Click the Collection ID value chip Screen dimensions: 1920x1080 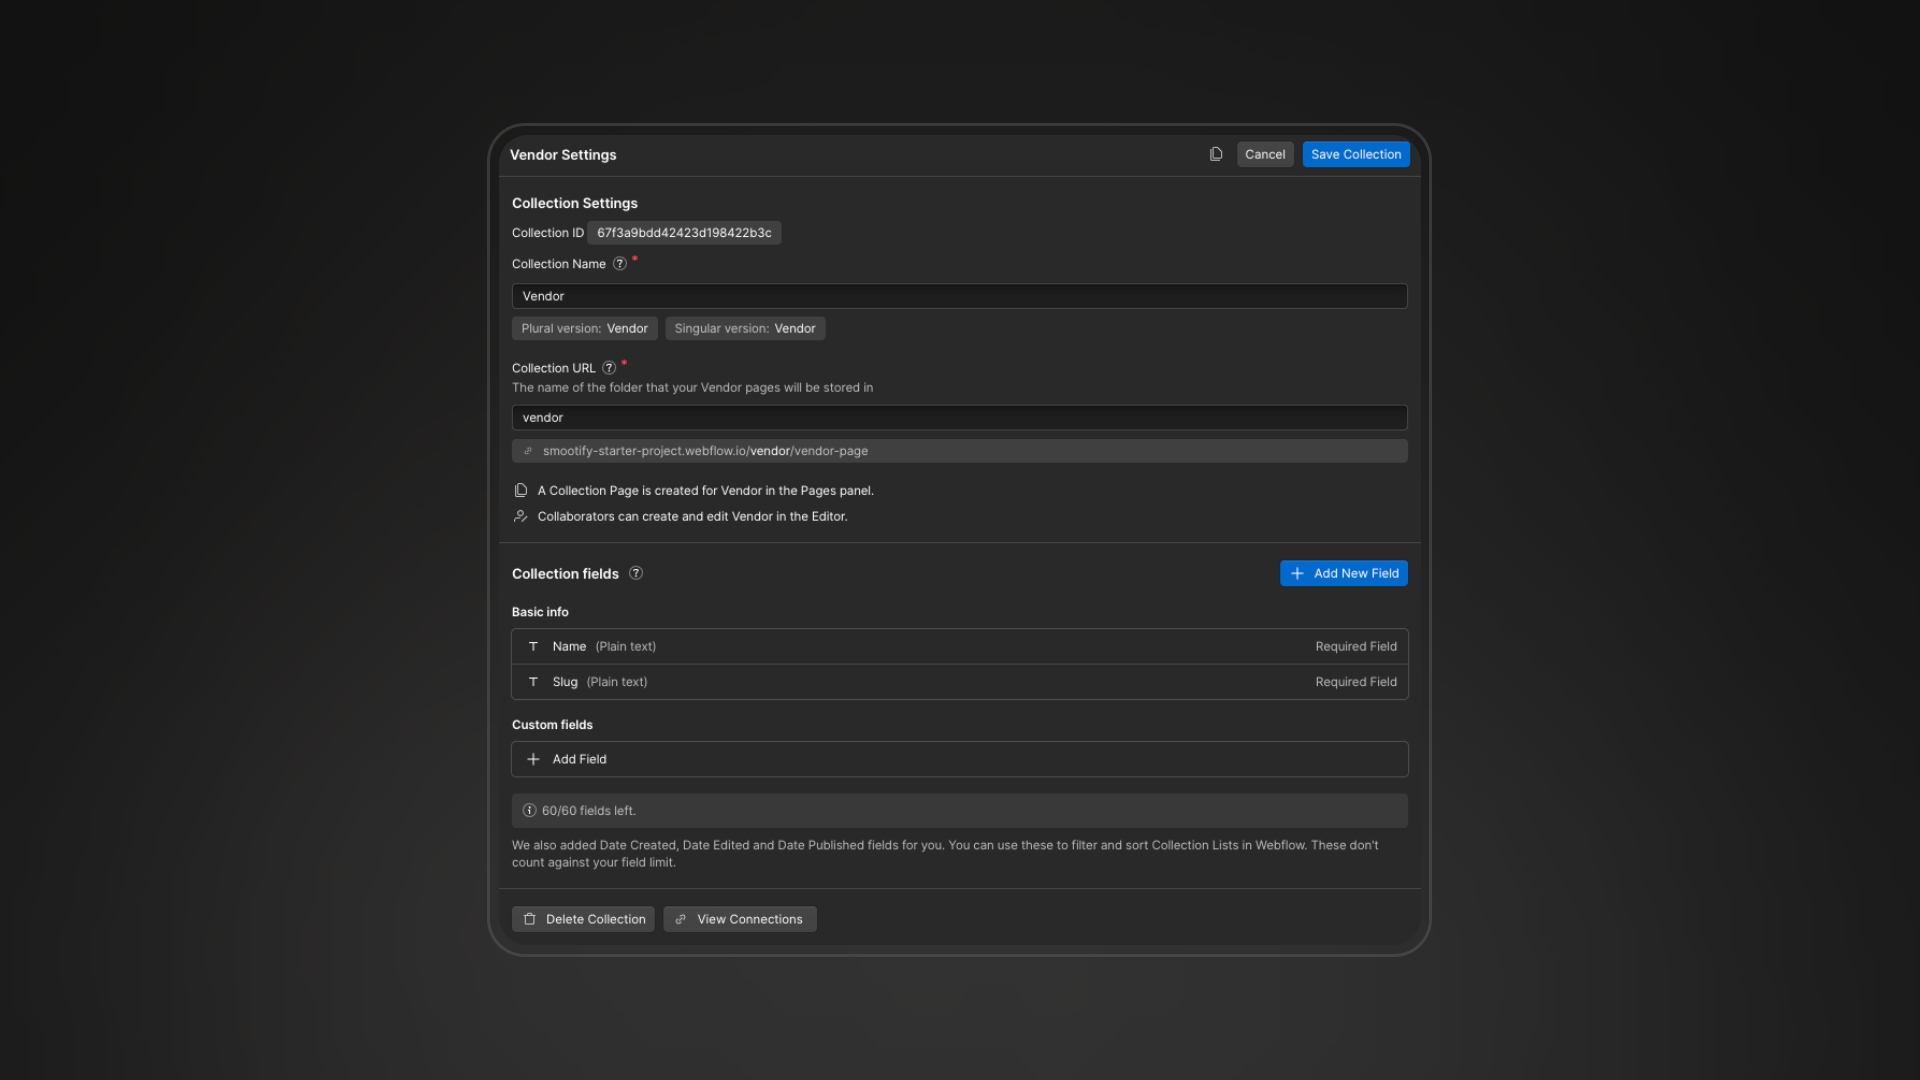(683, 232)
